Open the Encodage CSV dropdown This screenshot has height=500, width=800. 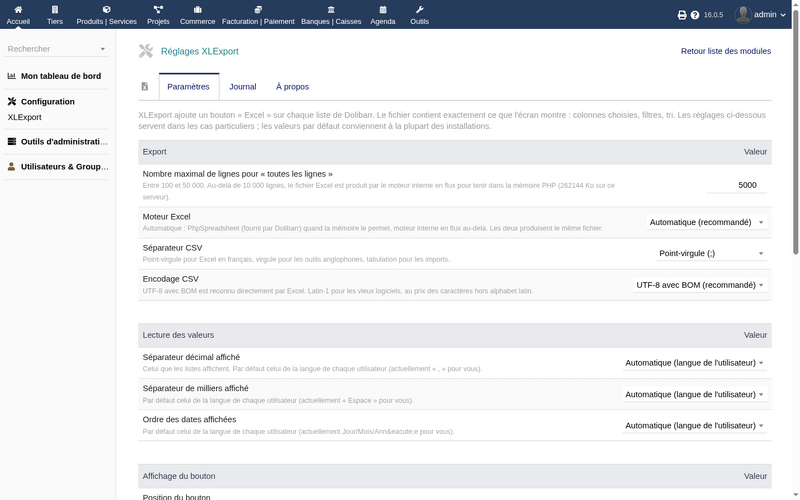[700, 285]
